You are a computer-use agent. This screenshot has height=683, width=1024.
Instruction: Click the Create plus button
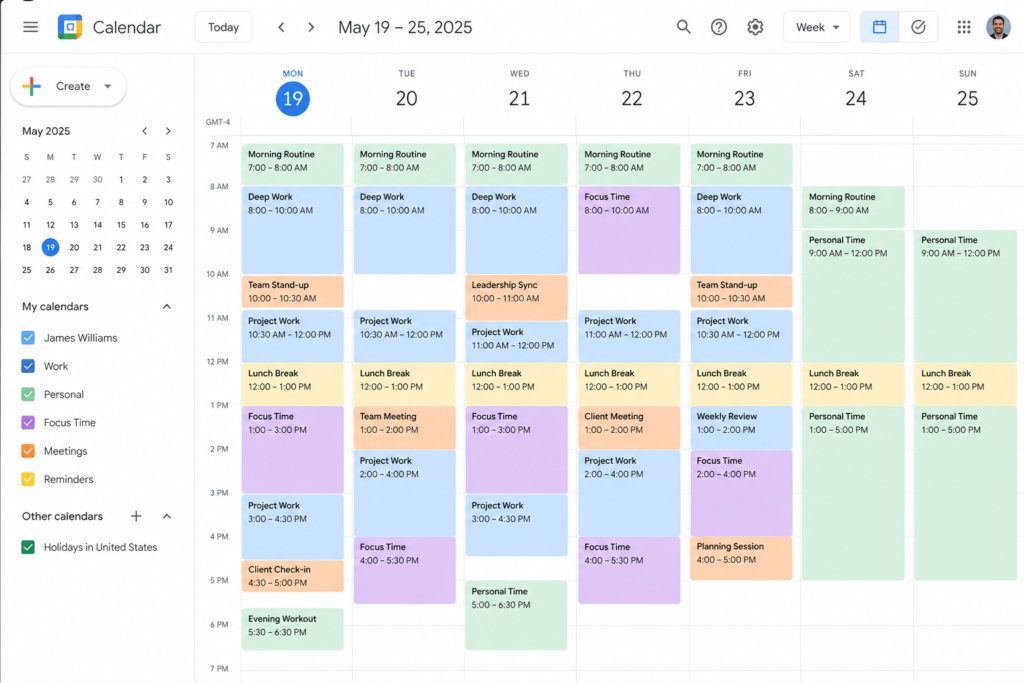pyautogui.click(x=68, y=86)
